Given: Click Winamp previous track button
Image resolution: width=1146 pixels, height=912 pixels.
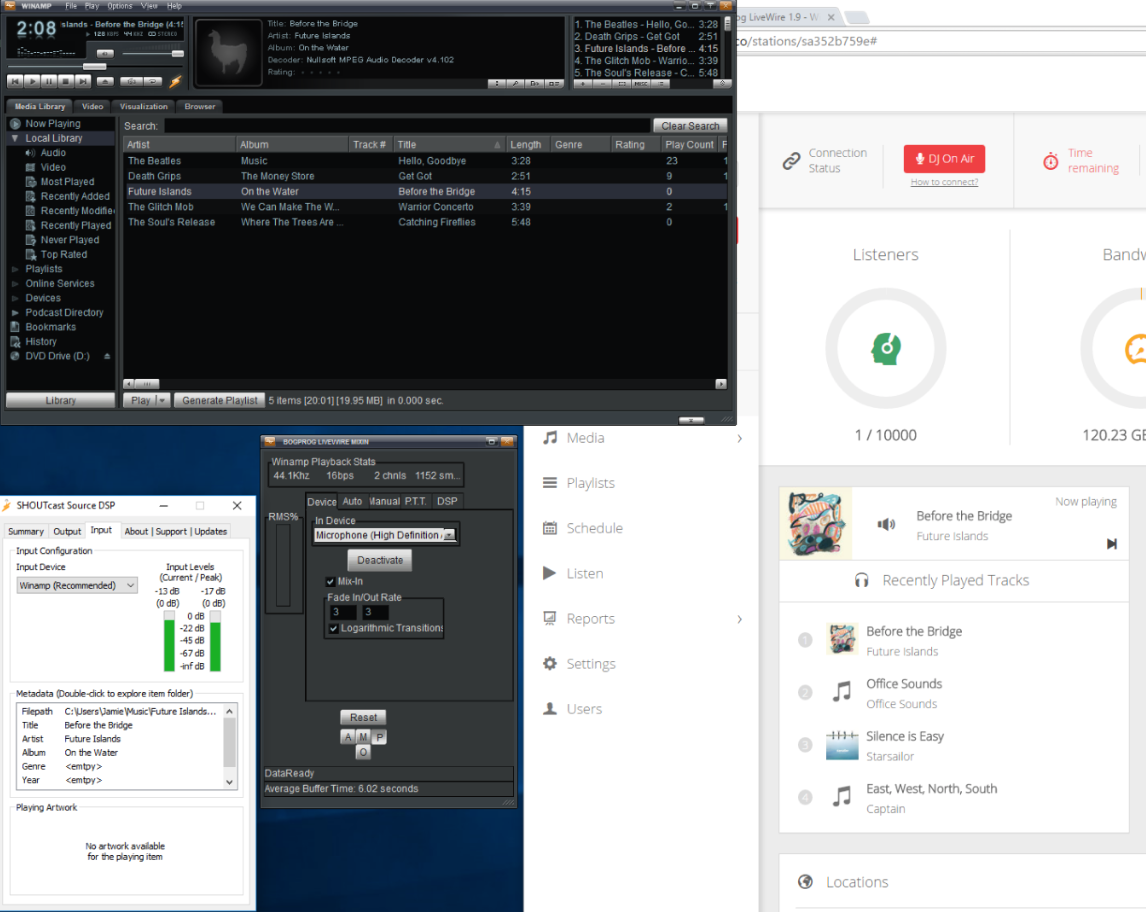Looking at the screenshot, I should point(15,81).
